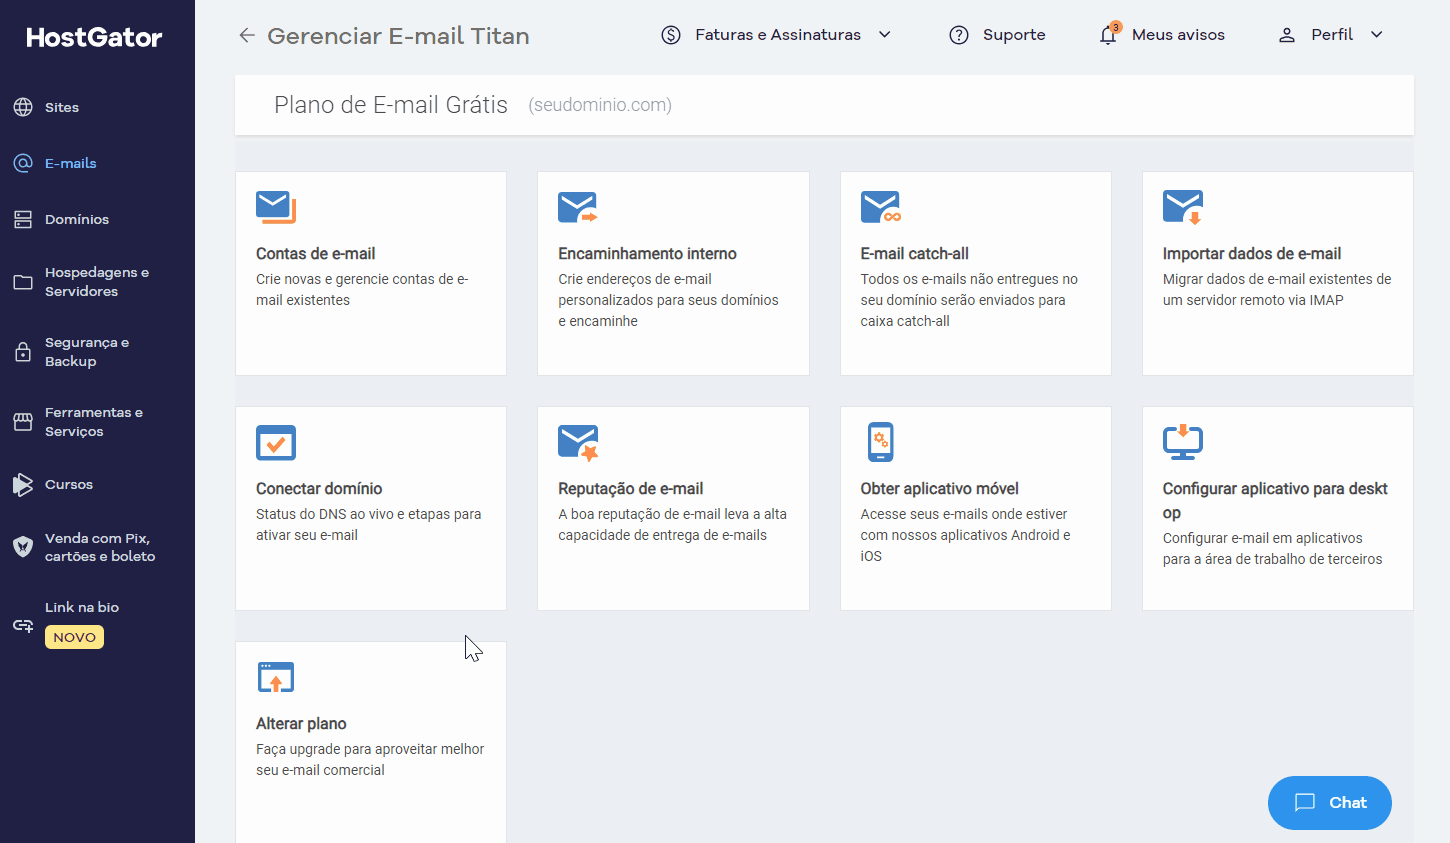Click the Segurança e Backup lock icon
This screenshot has height=843, width=1450.
pyautogui.click(x=23, y=352)
